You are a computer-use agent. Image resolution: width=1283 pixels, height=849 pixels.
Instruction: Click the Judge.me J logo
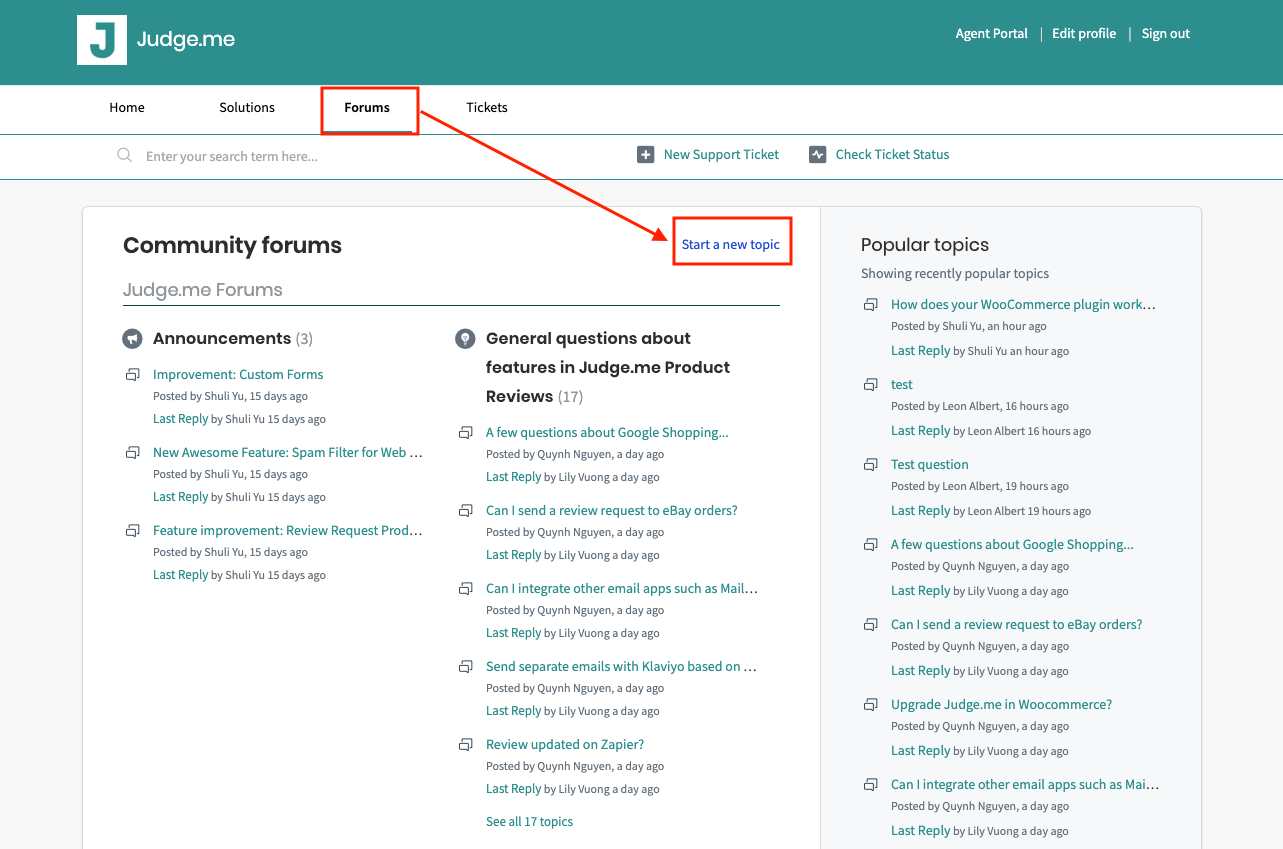click(102, 40)
